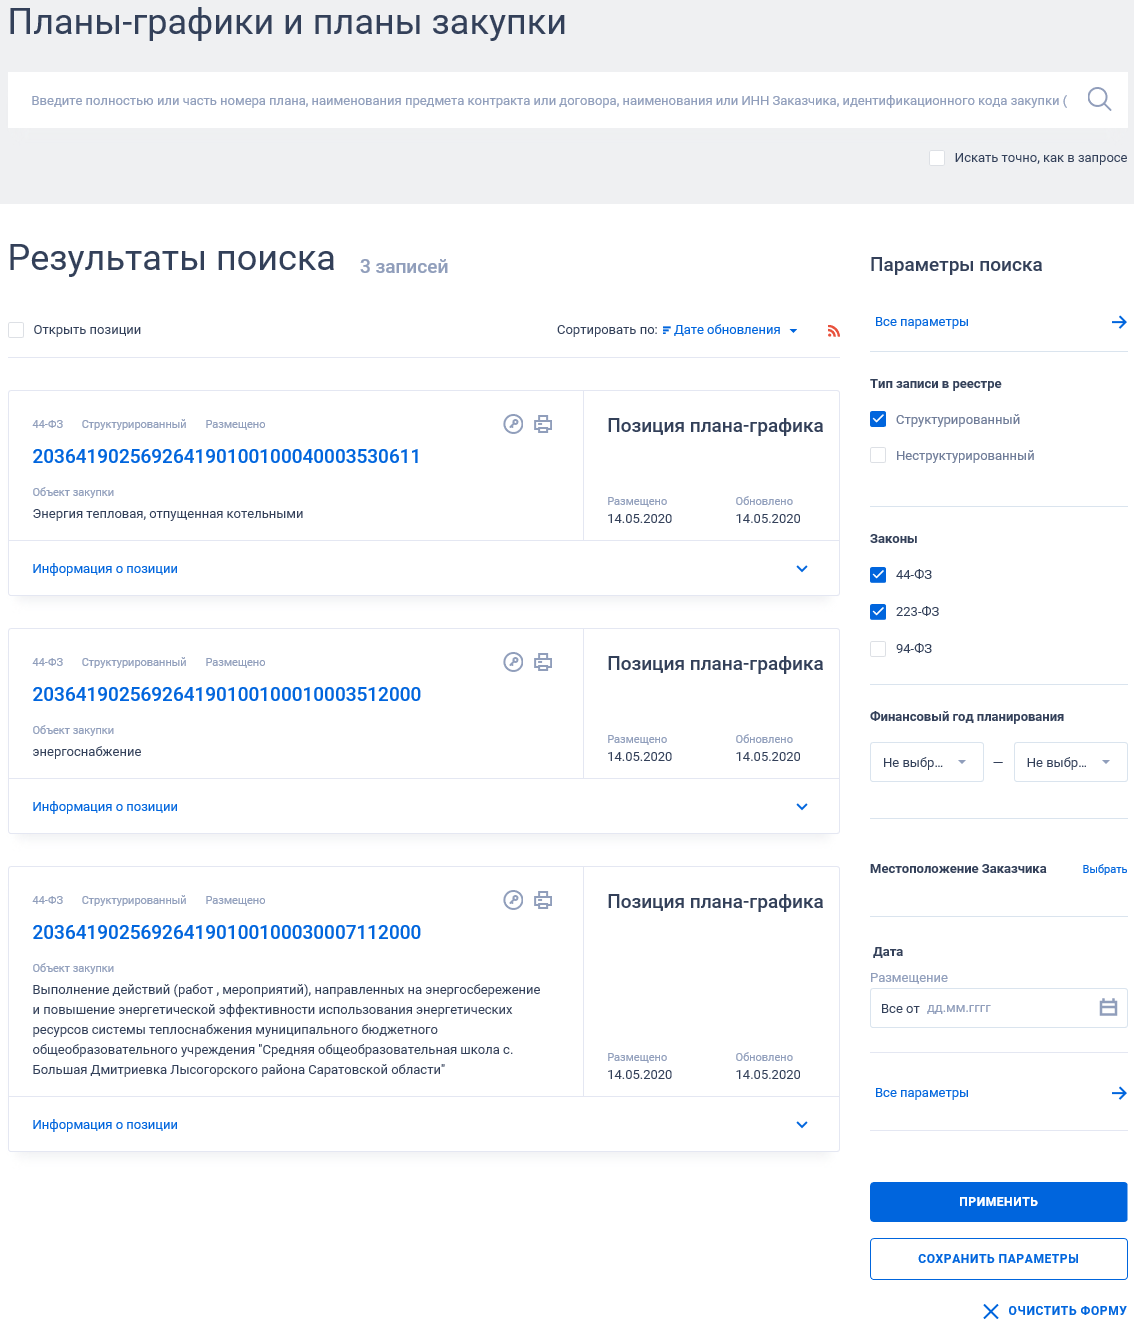
Task: Click the 3 записей count text
Action: pos(404,267)
